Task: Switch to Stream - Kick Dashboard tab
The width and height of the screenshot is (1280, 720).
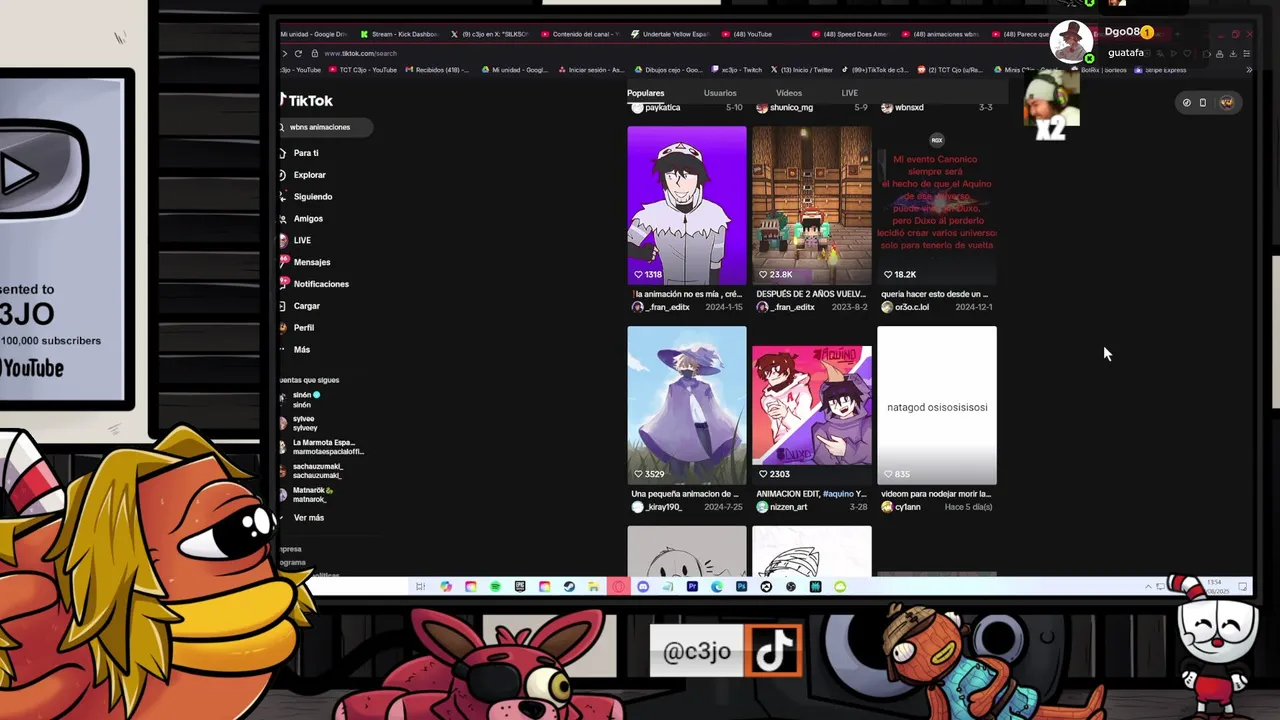Action: pyautogui.click(x=399, y=34)
